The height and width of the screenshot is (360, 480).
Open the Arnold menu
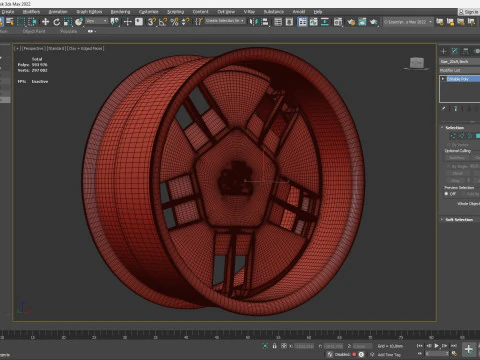point(299,12)
